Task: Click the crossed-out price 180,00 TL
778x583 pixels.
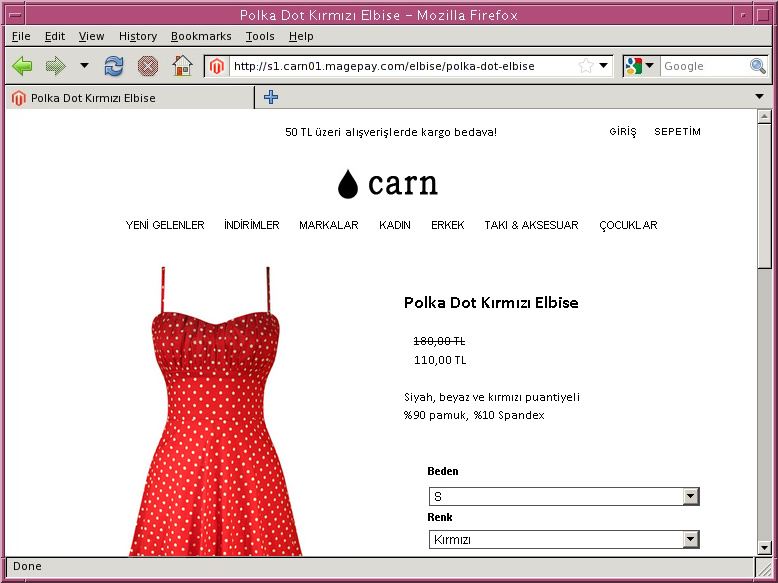Action: (439, 341)
